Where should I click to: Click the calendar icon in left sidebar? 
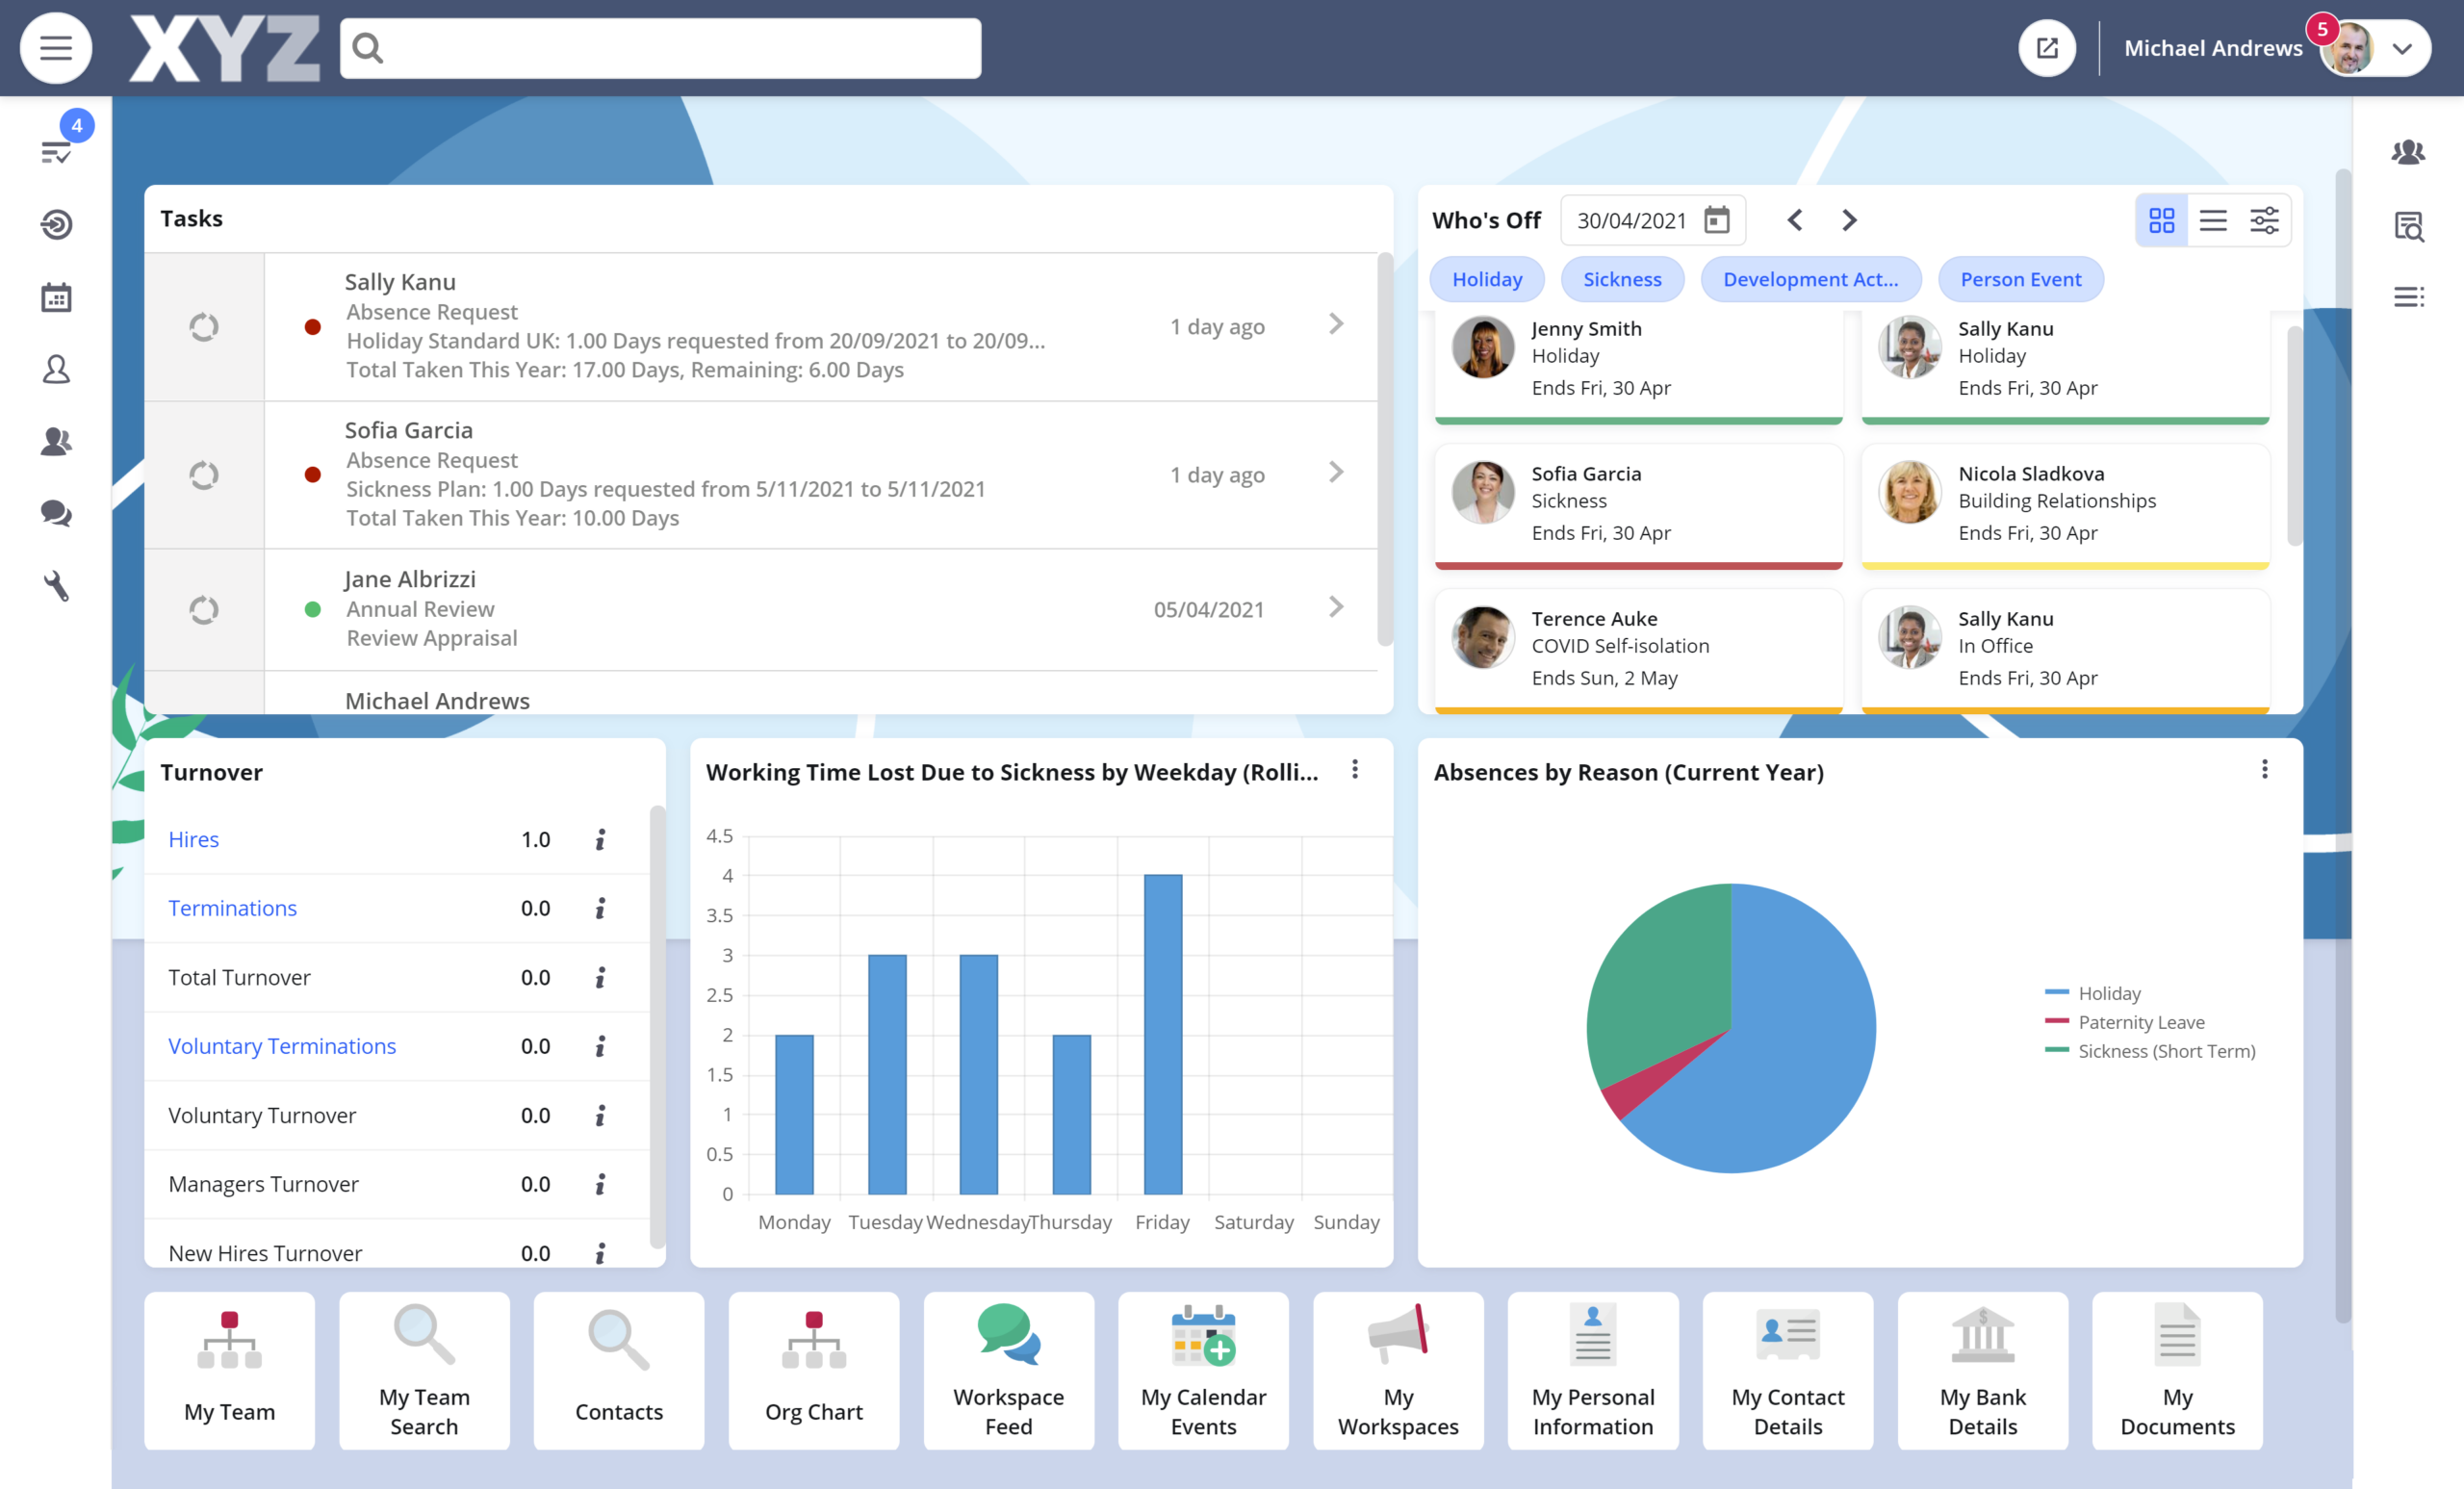click(x=56, y=297)
